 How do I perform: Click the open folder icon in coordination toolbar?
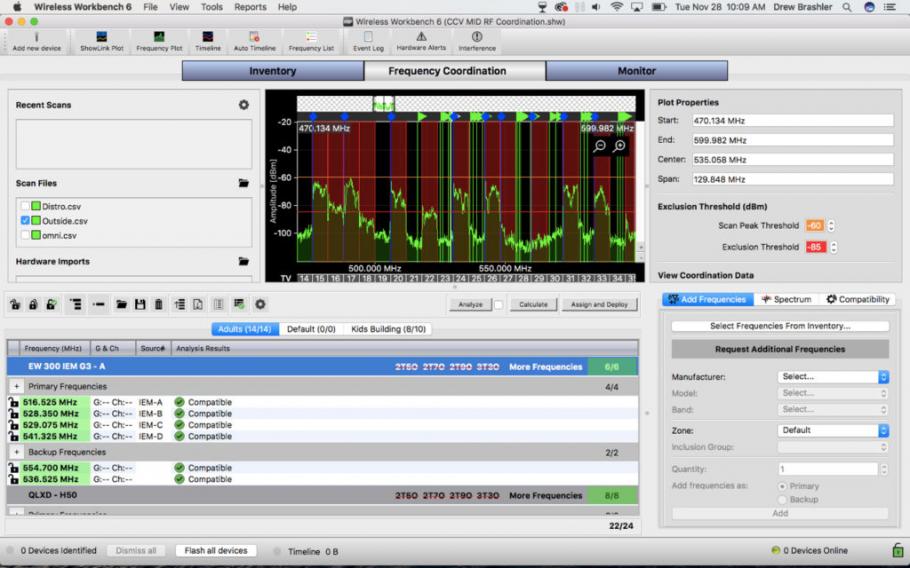(121, 304)
